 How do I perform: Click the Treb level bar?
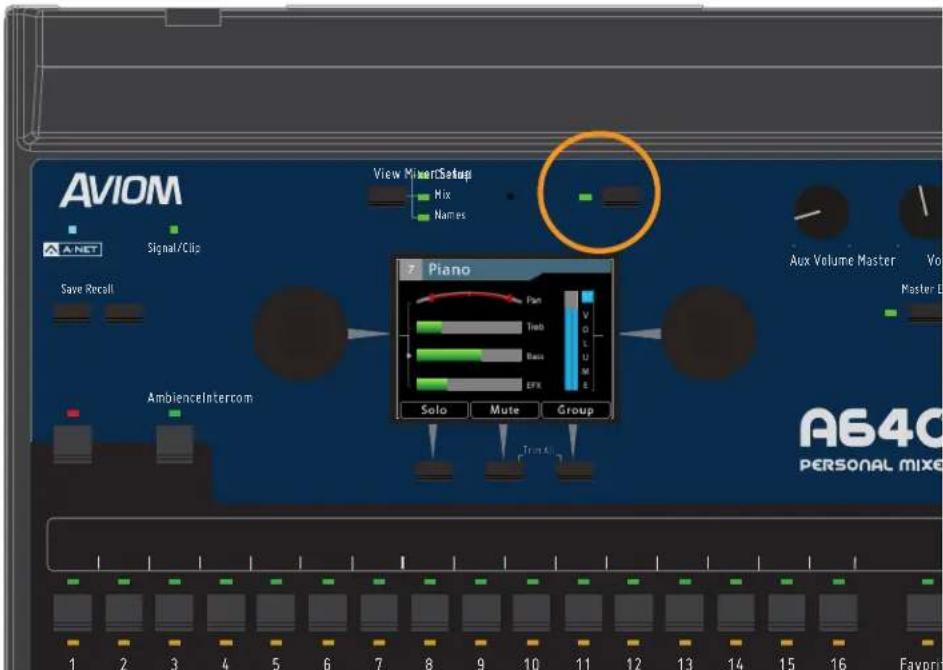(x=469, y=327)
